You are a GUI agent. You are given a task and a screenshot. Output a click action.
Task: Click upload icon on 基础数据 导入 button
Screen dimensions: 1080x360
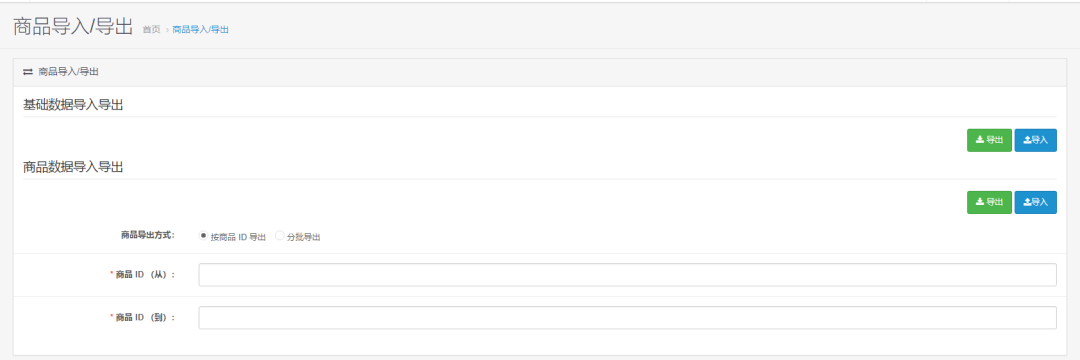(1027, 140)
